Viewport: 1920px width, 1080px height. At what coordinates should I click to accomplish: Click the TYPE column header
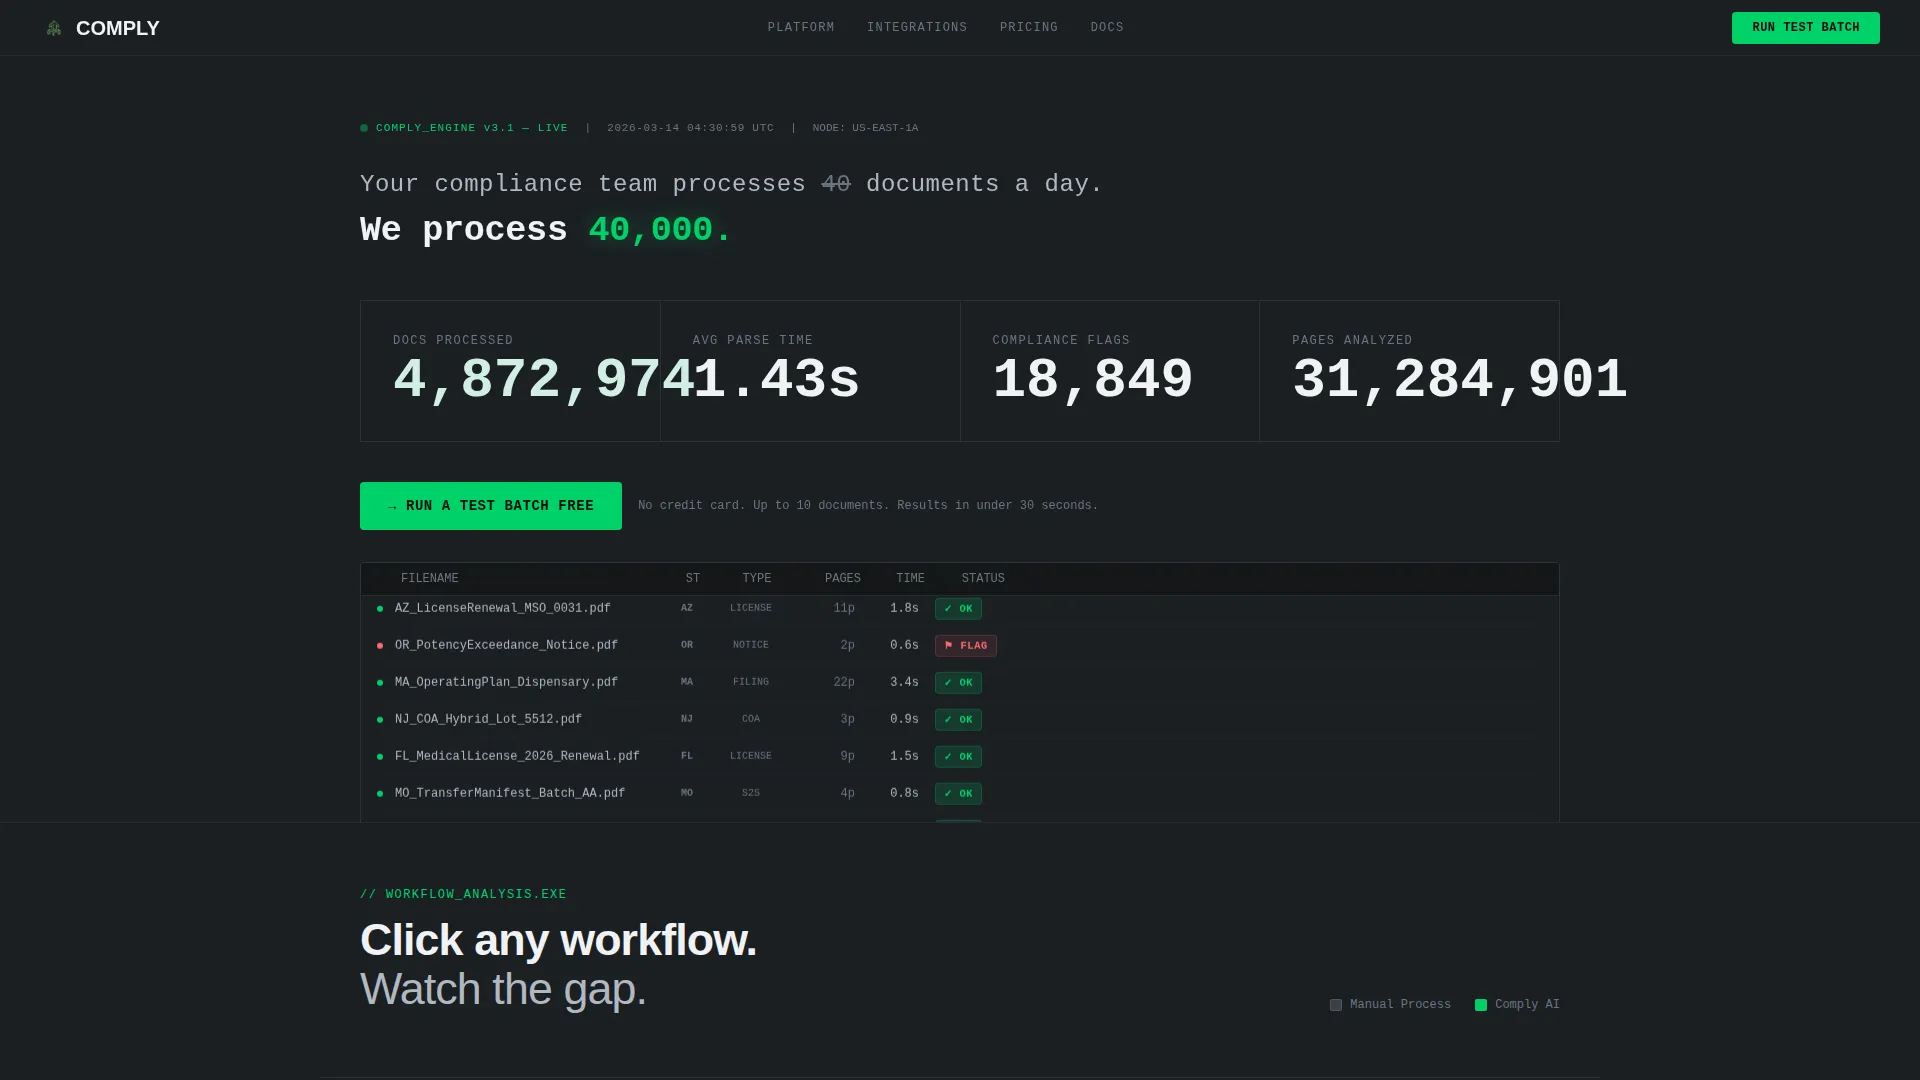point(757,579)
